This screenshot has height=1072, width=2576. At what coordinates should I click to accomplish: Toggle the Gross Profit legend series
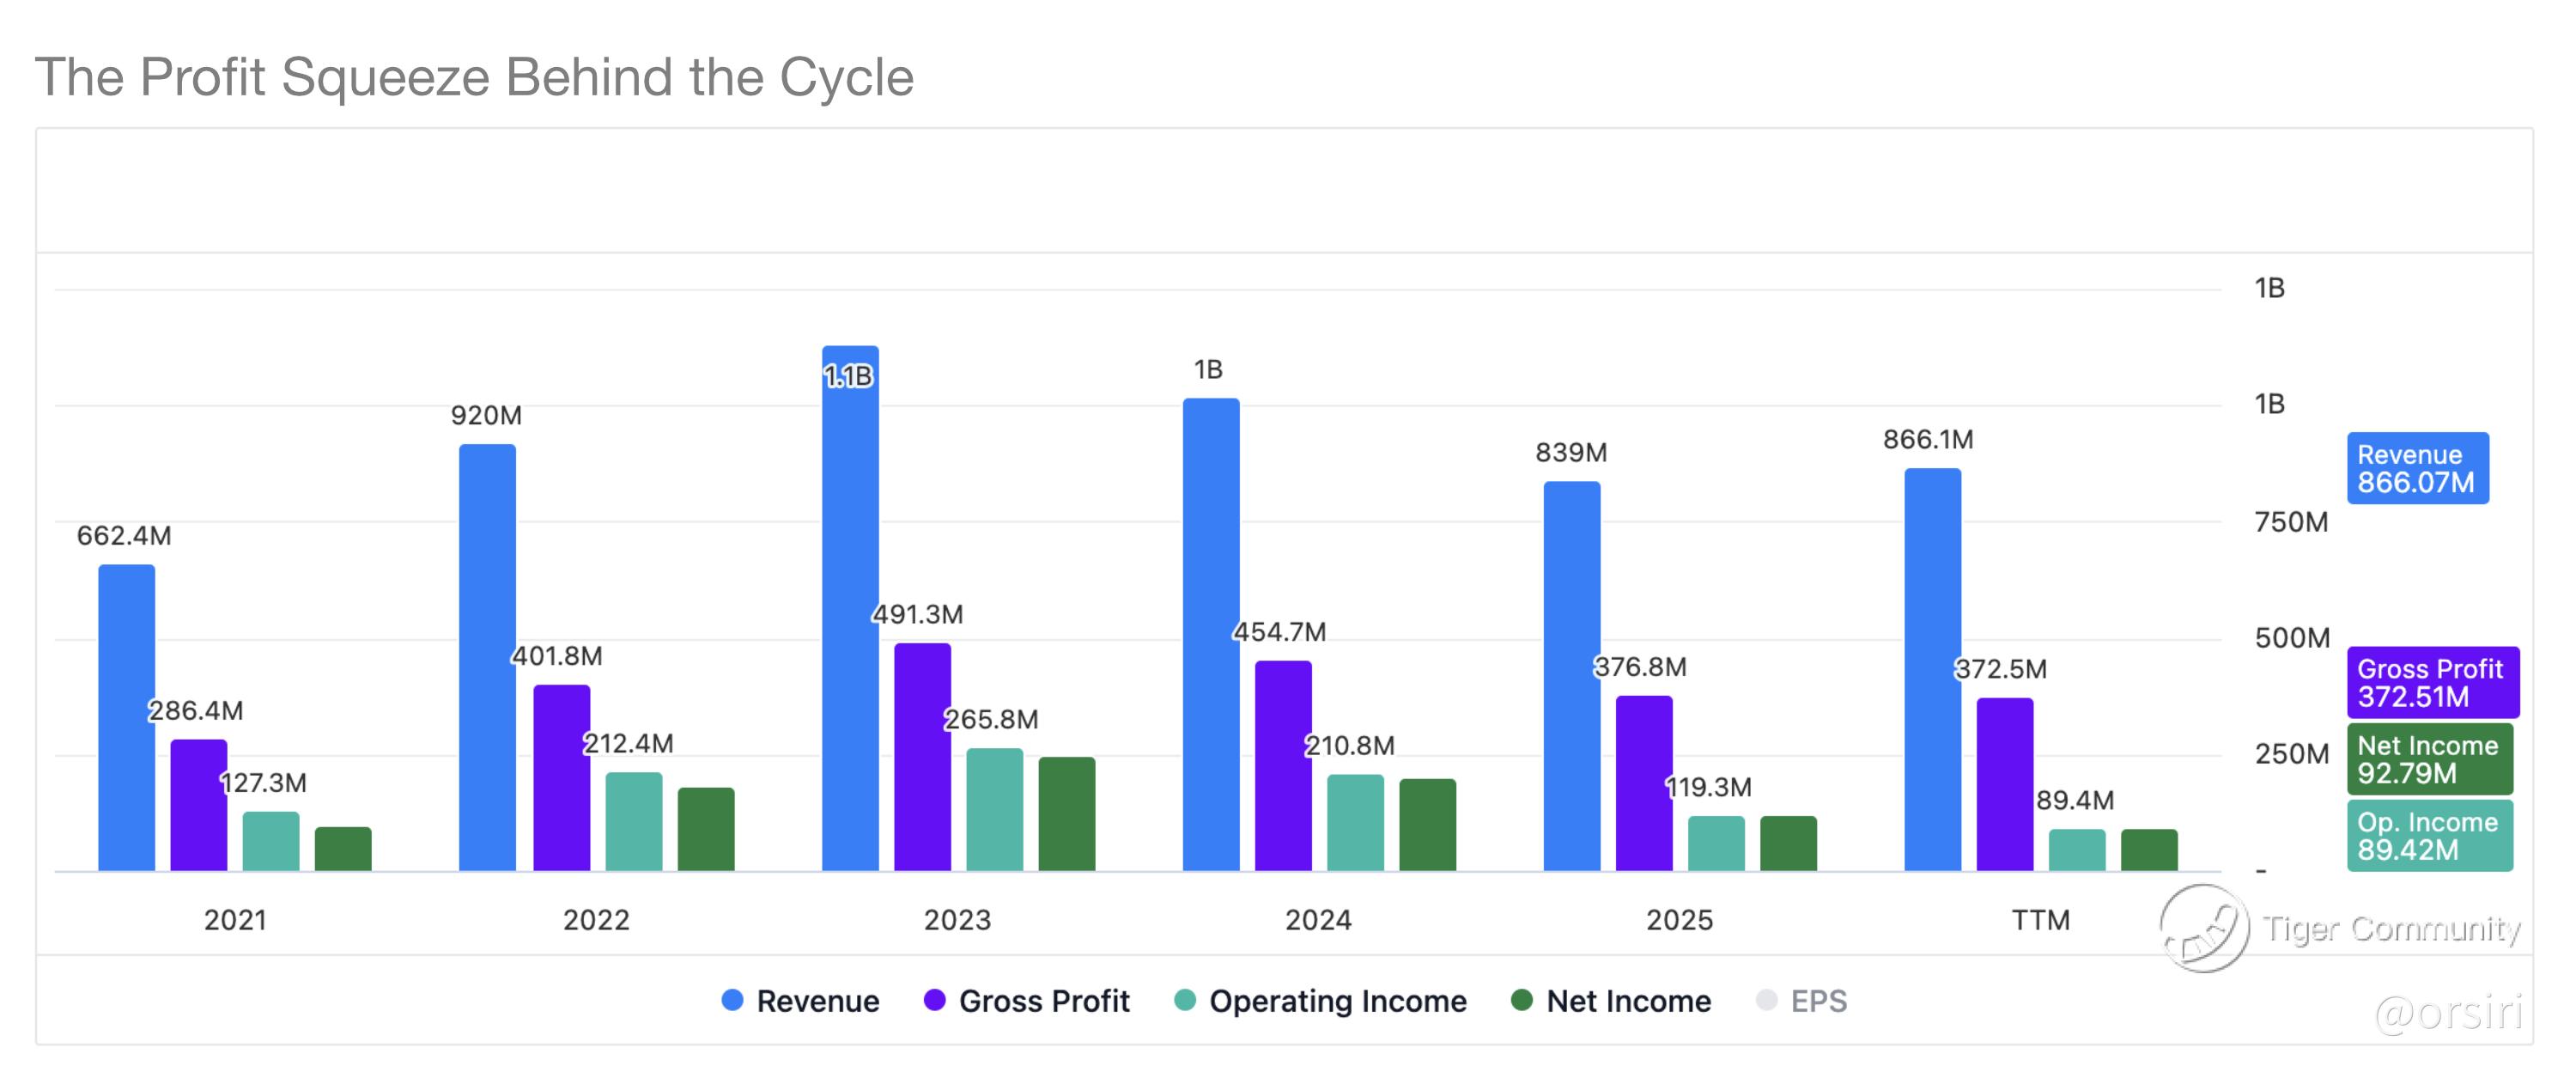pyautogui.click(x=1027, y=1001)
